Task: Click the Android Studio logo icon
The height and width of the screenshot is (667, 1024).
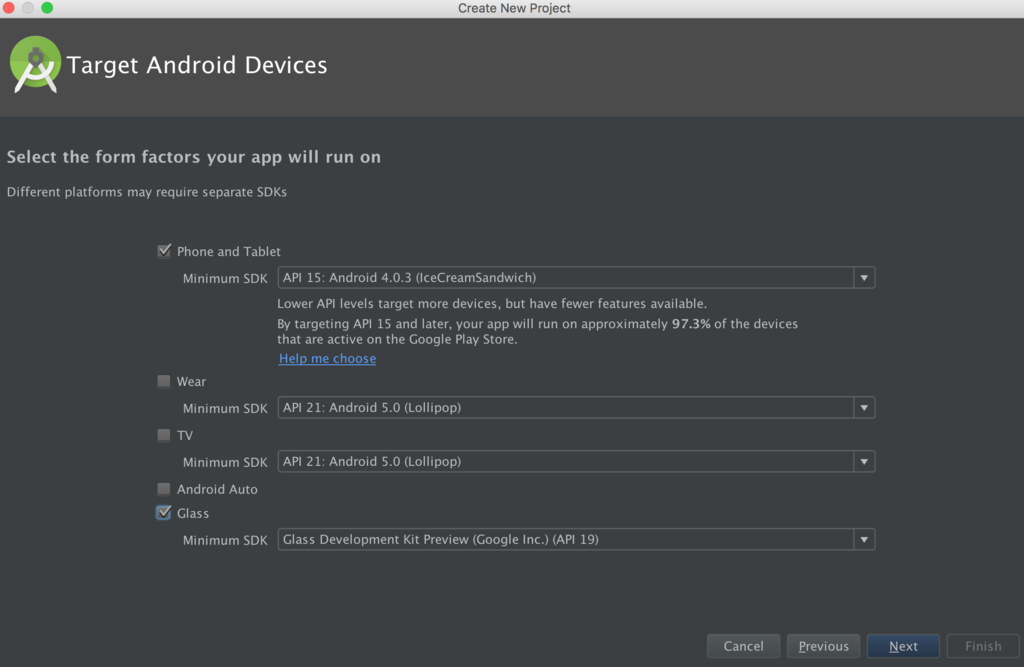Action: (x=35, y=64)
